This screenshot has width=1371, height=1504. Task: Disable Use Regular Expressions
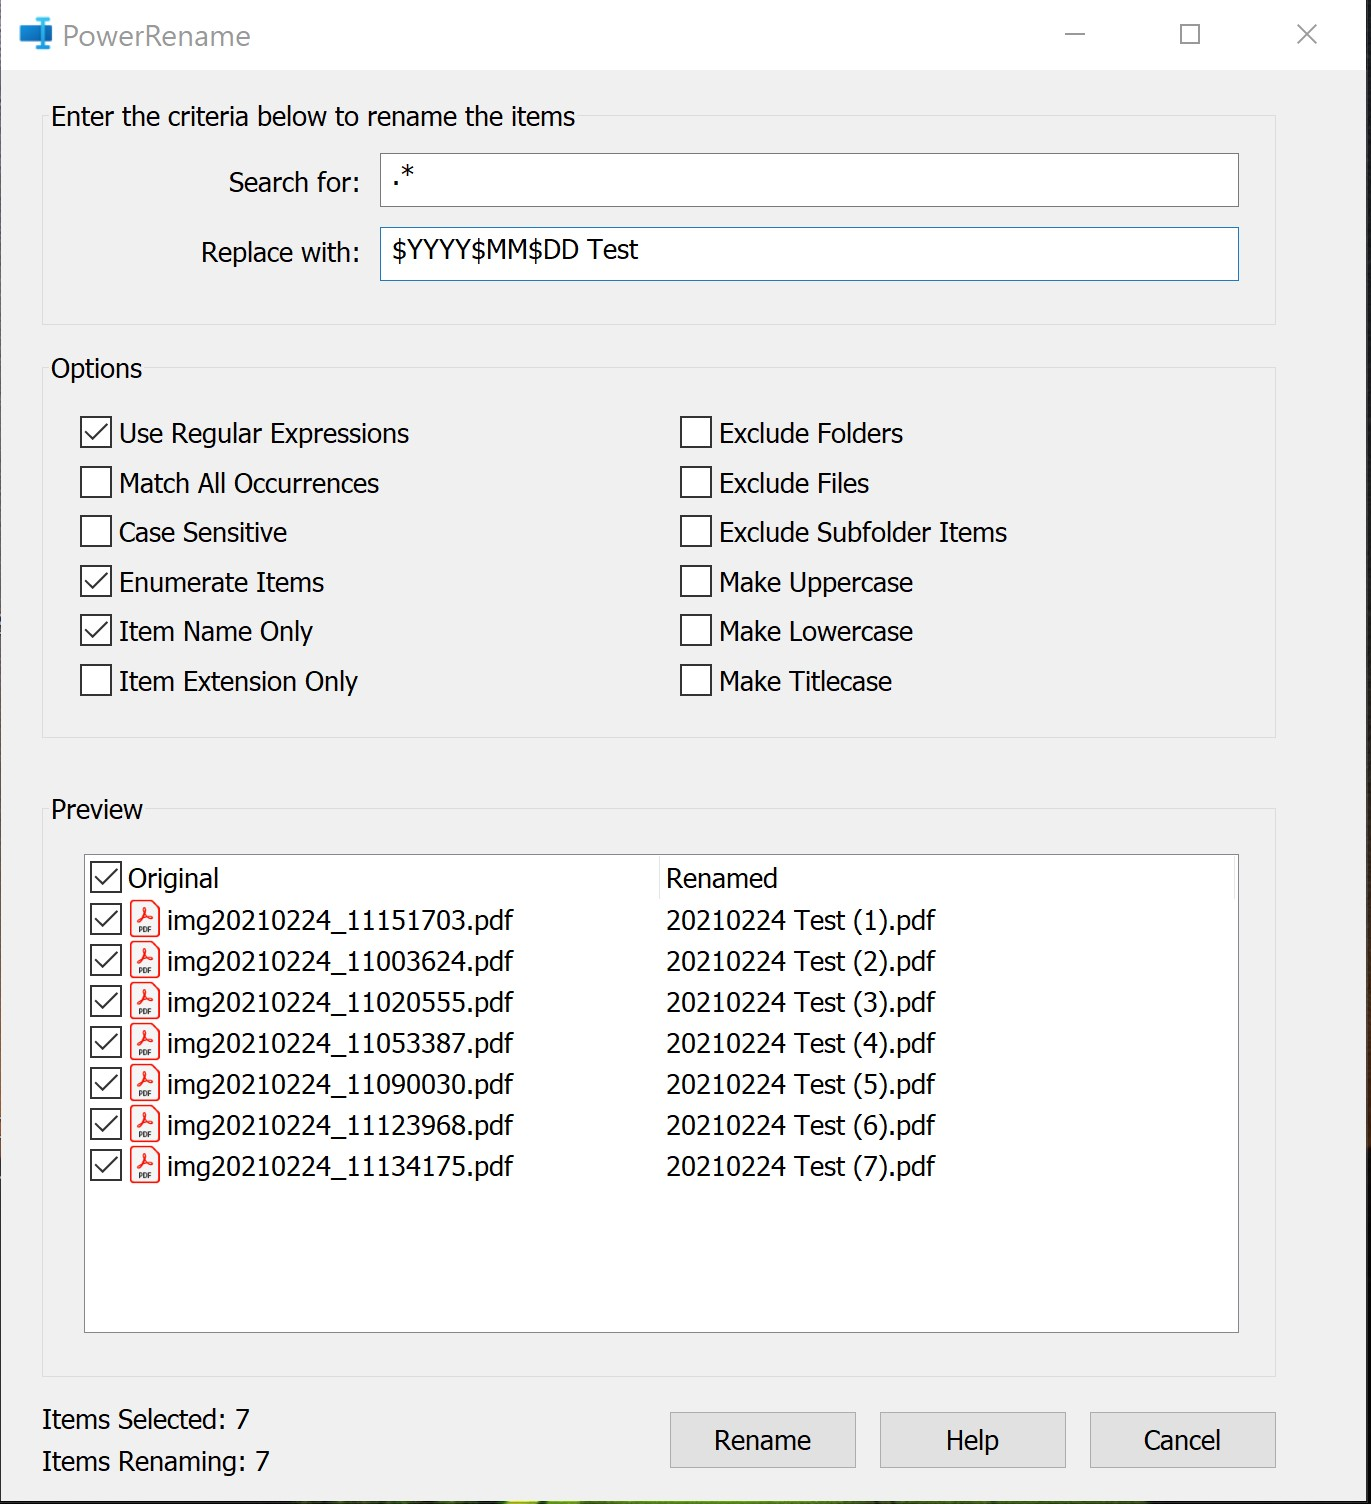[x=95, y=432]
